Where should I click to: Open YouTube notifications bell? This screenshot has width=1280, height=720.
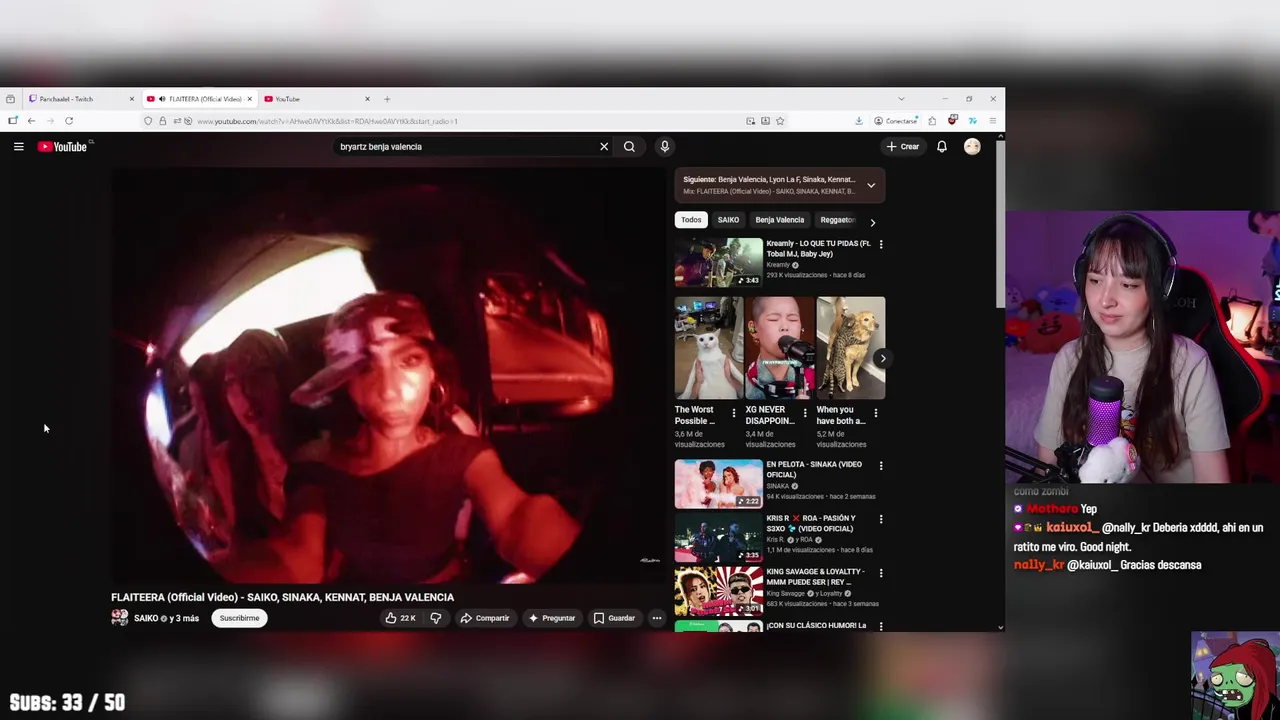pyautogui.click(x=941, y=147)
